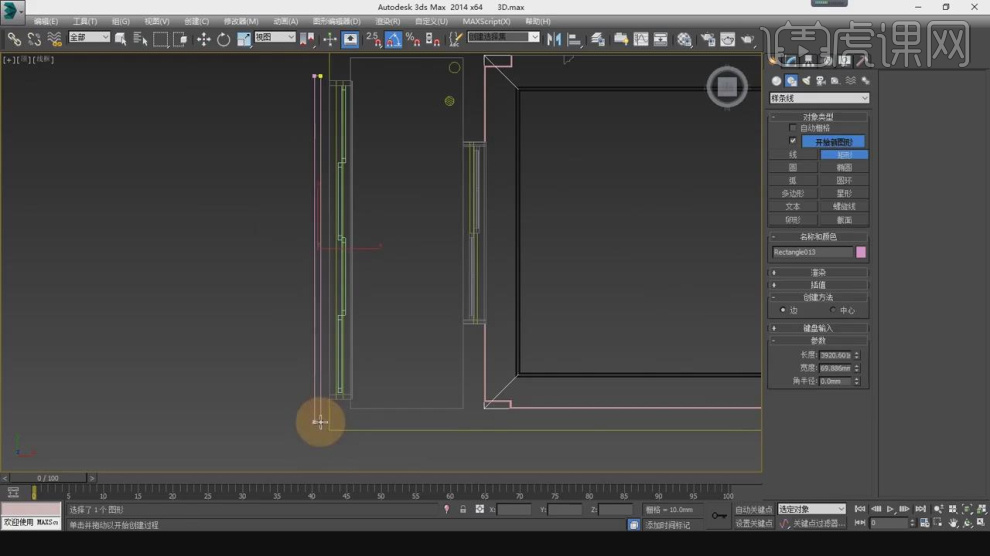
Task: Click the 星形 (Star) shape button
Action: 844,194
